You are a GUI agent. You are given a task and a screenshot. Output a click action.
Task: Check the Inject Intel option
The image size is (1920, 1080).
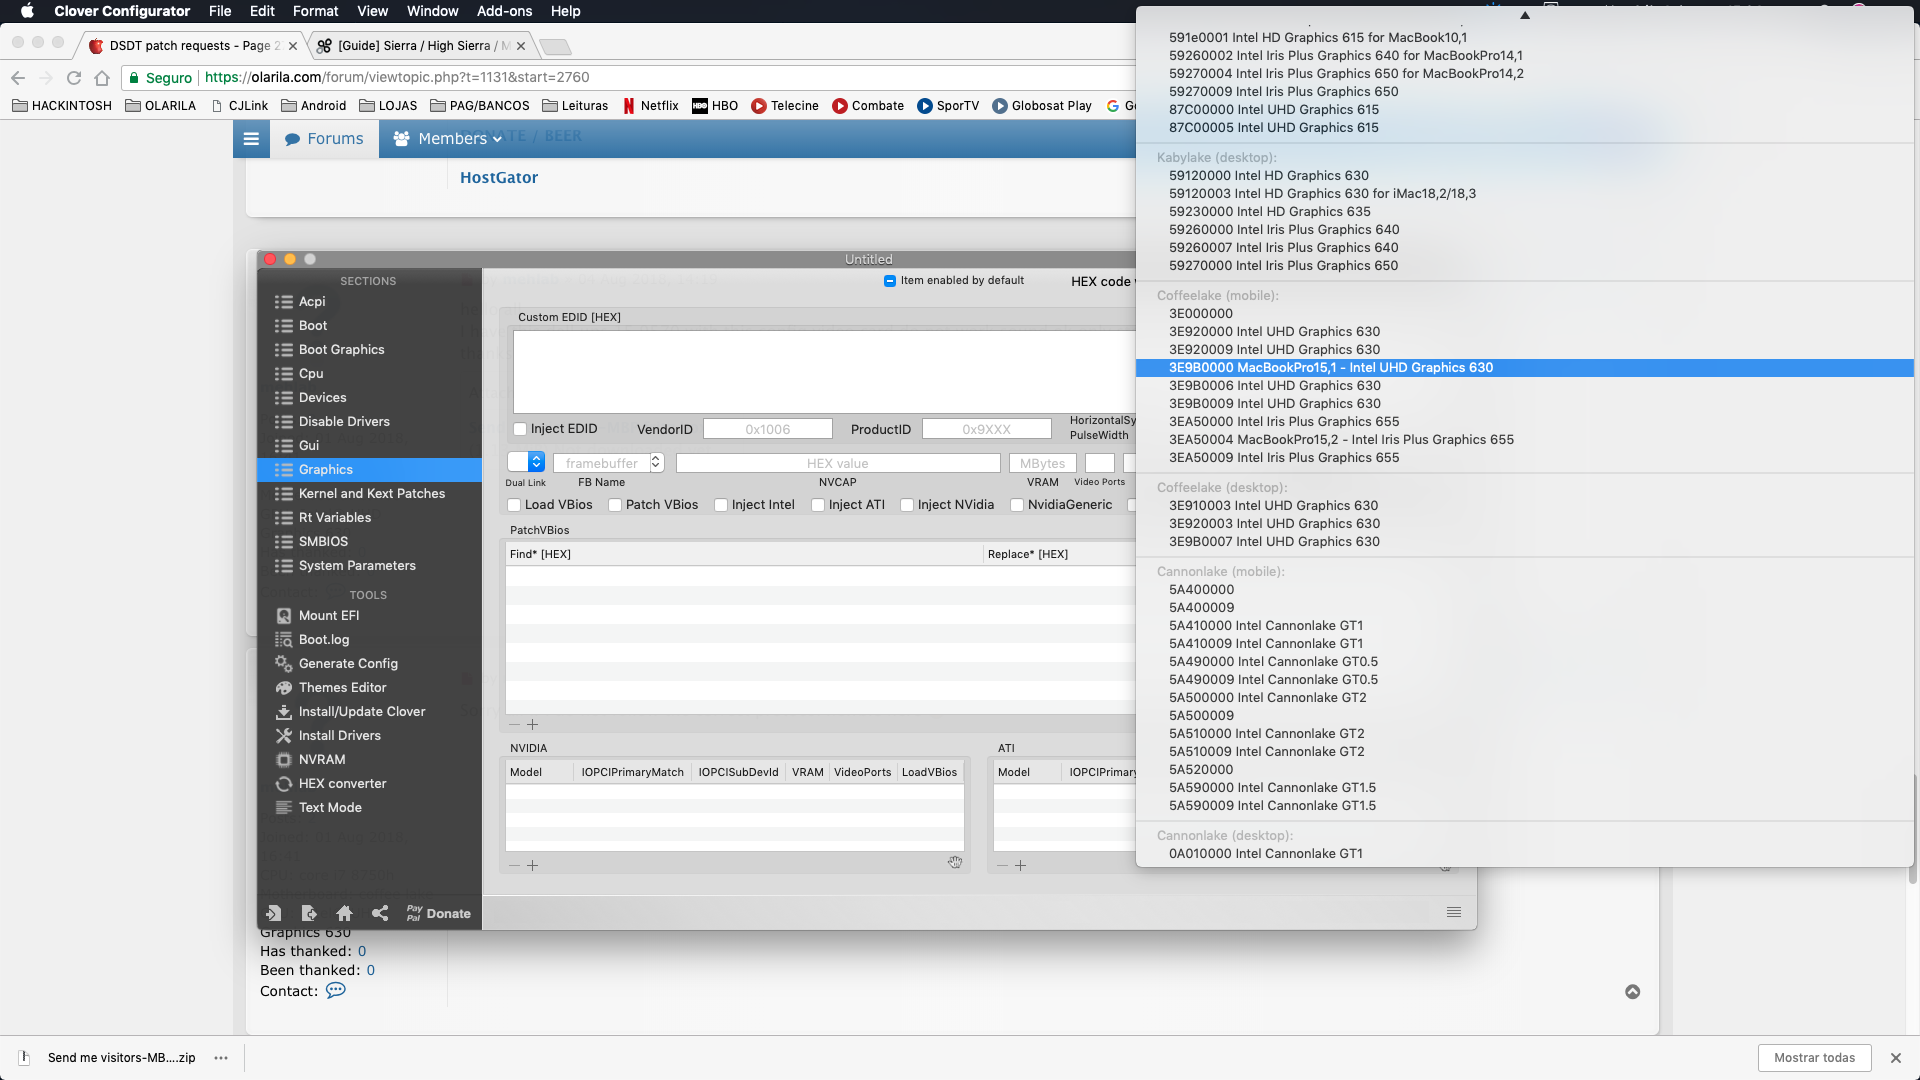720,505
